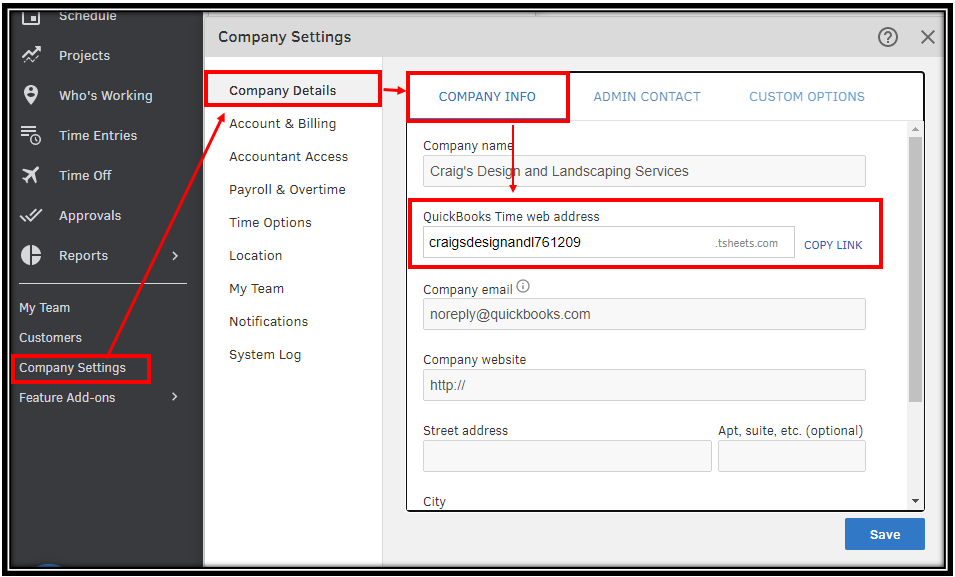The width and height of the screenshot is (955, 577).
Task: Click the Company email input field
Action: [644, 314]
